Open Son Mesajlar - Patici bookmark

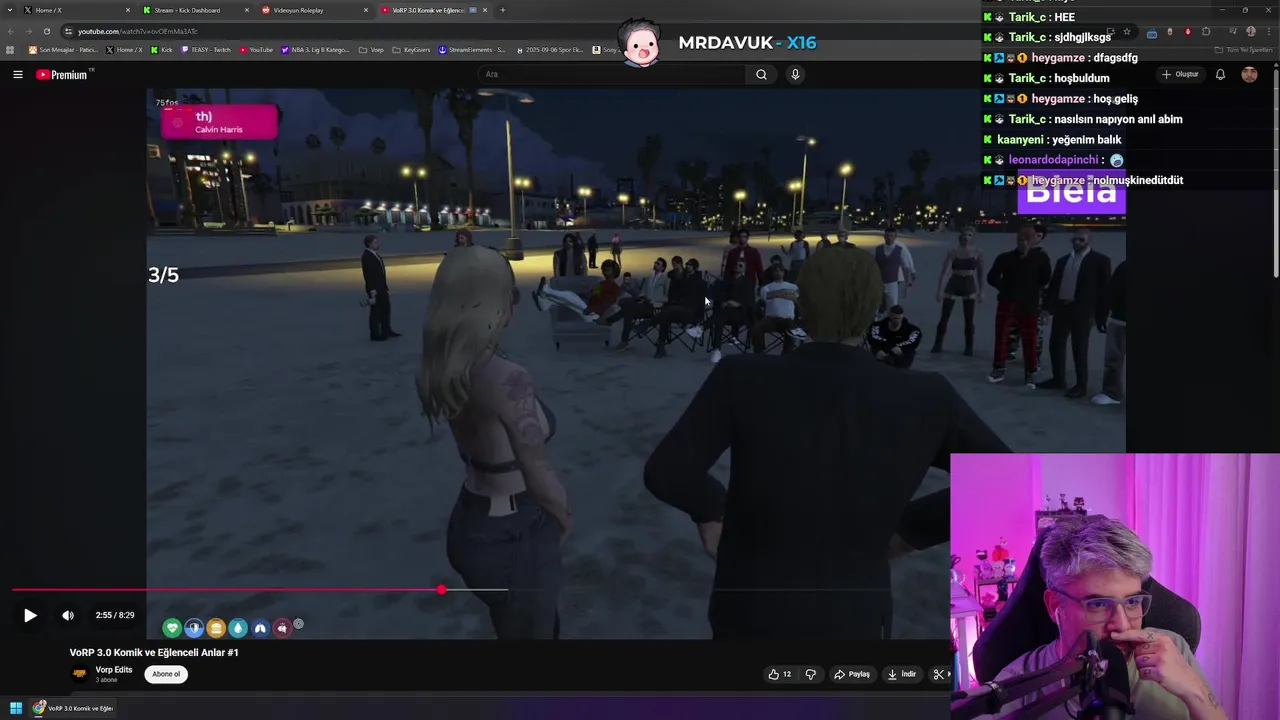(x=63, y=49)
